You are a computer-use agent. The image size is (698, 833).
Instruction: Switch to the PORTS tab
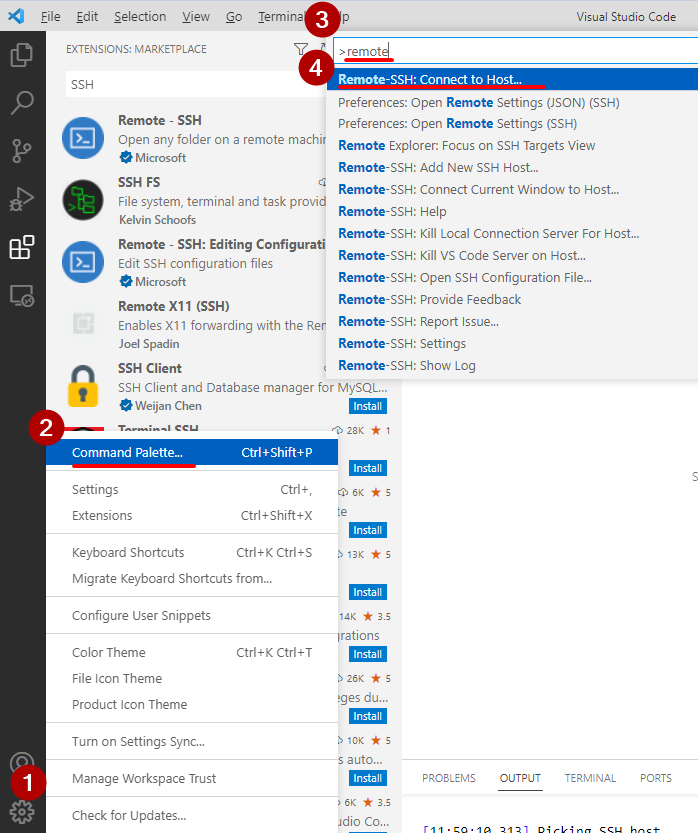tap(656, 778)
